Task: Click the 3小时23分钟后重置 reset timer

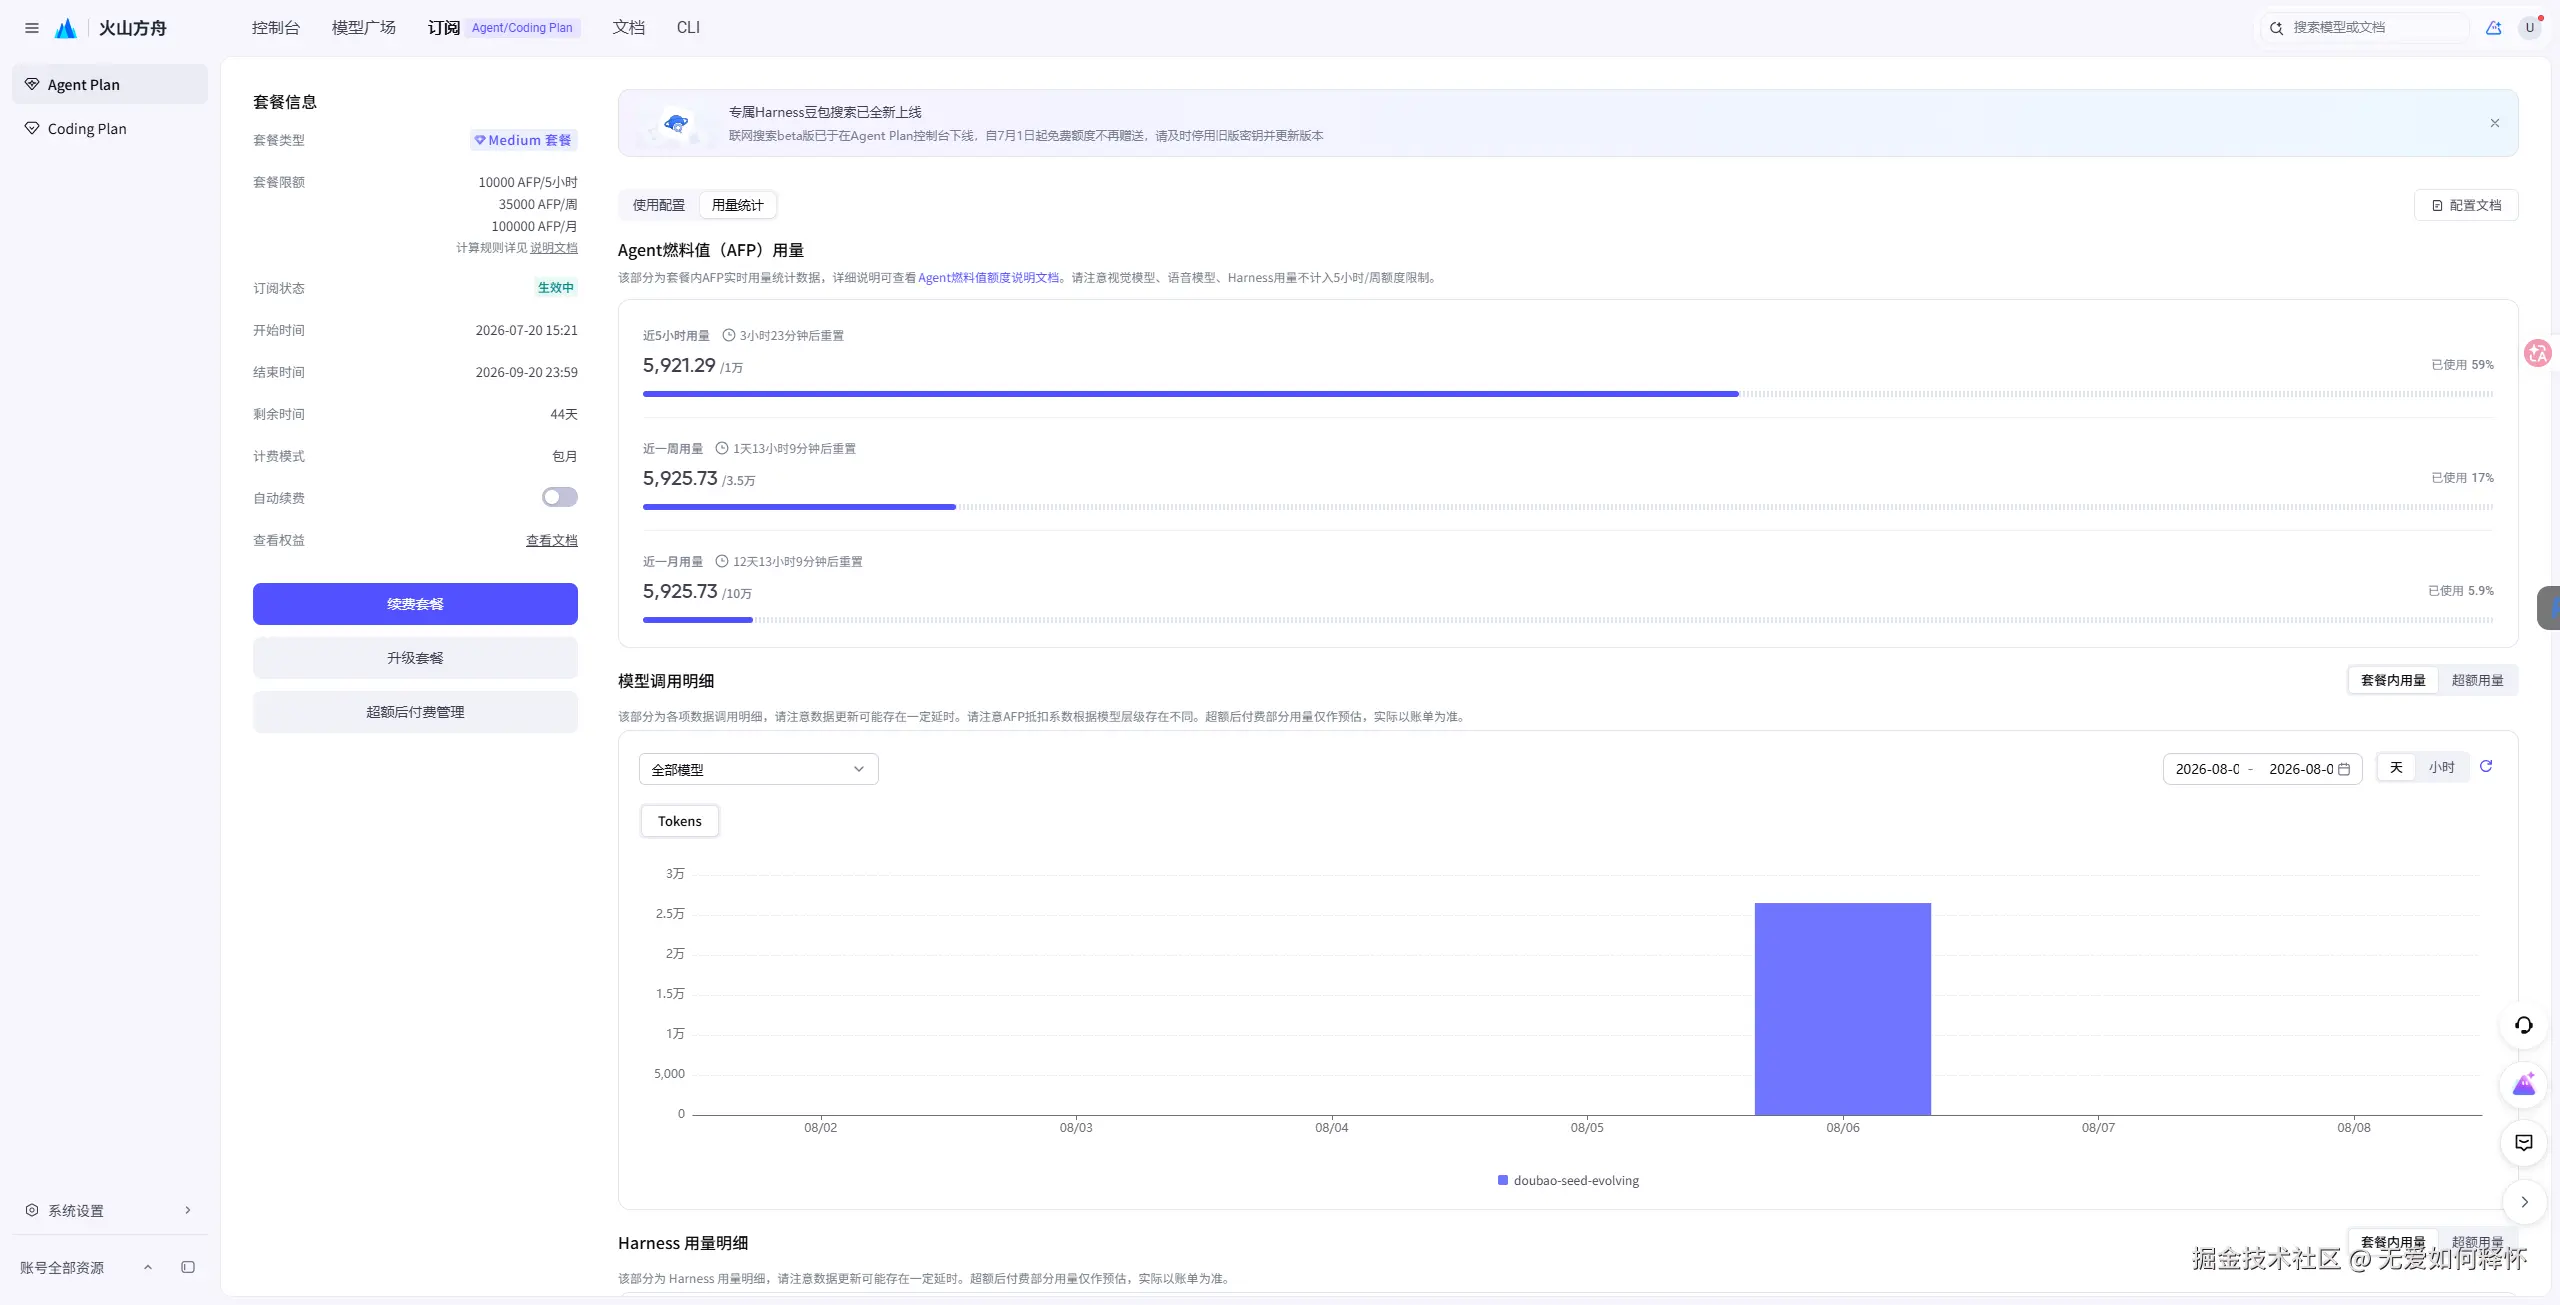Action: (x=784, y=336)
